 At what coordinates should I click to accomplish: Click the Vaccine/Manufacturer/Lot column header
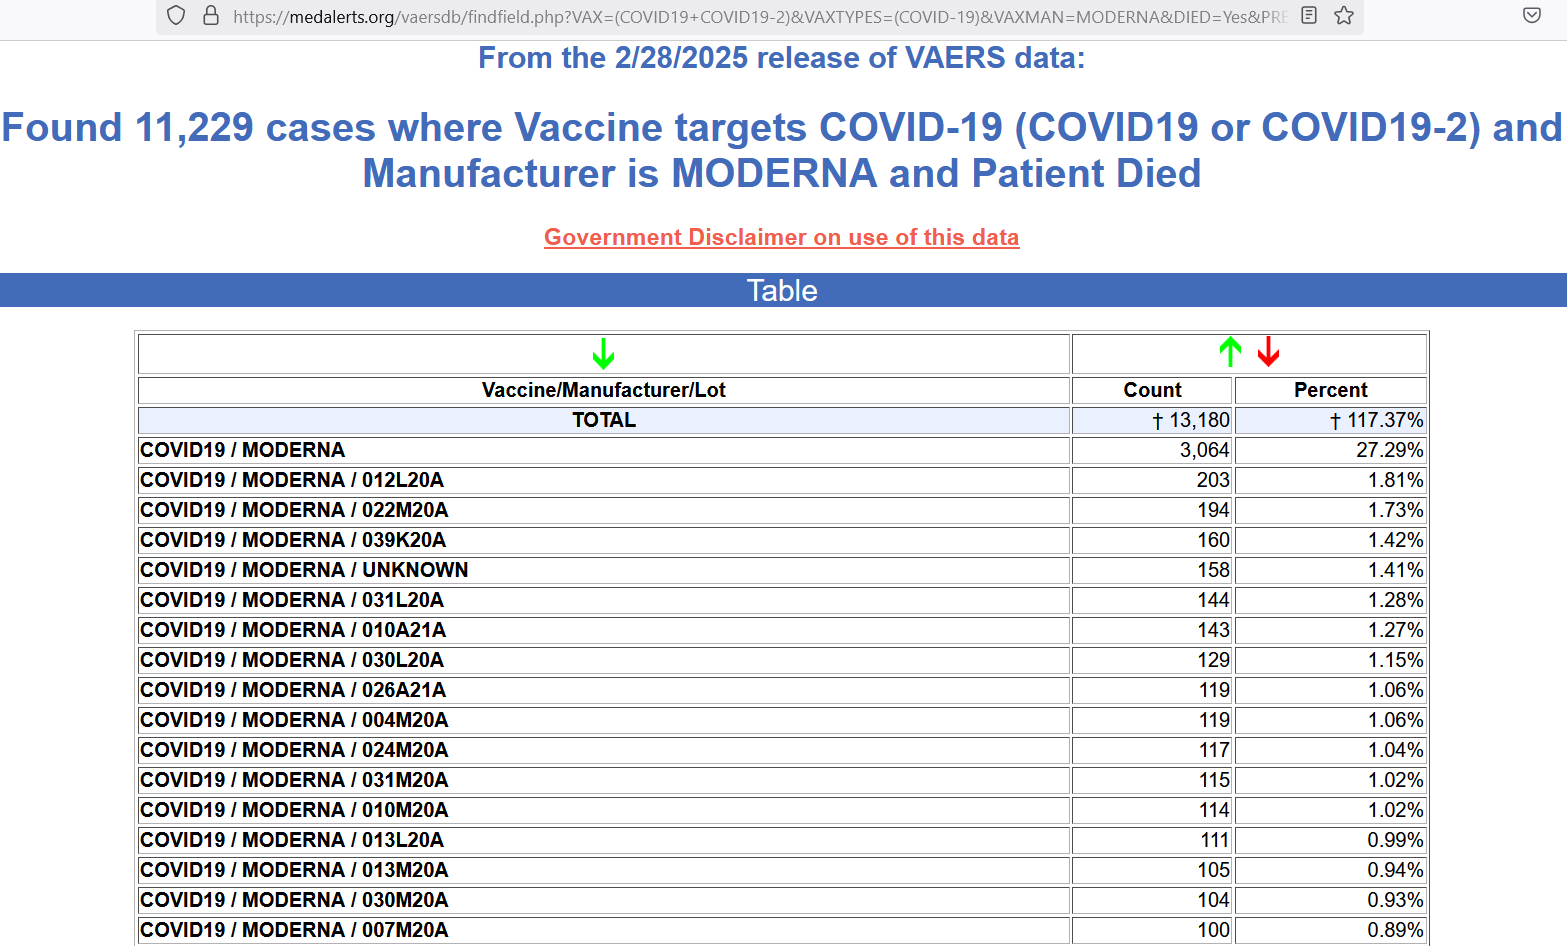(604, 390)
